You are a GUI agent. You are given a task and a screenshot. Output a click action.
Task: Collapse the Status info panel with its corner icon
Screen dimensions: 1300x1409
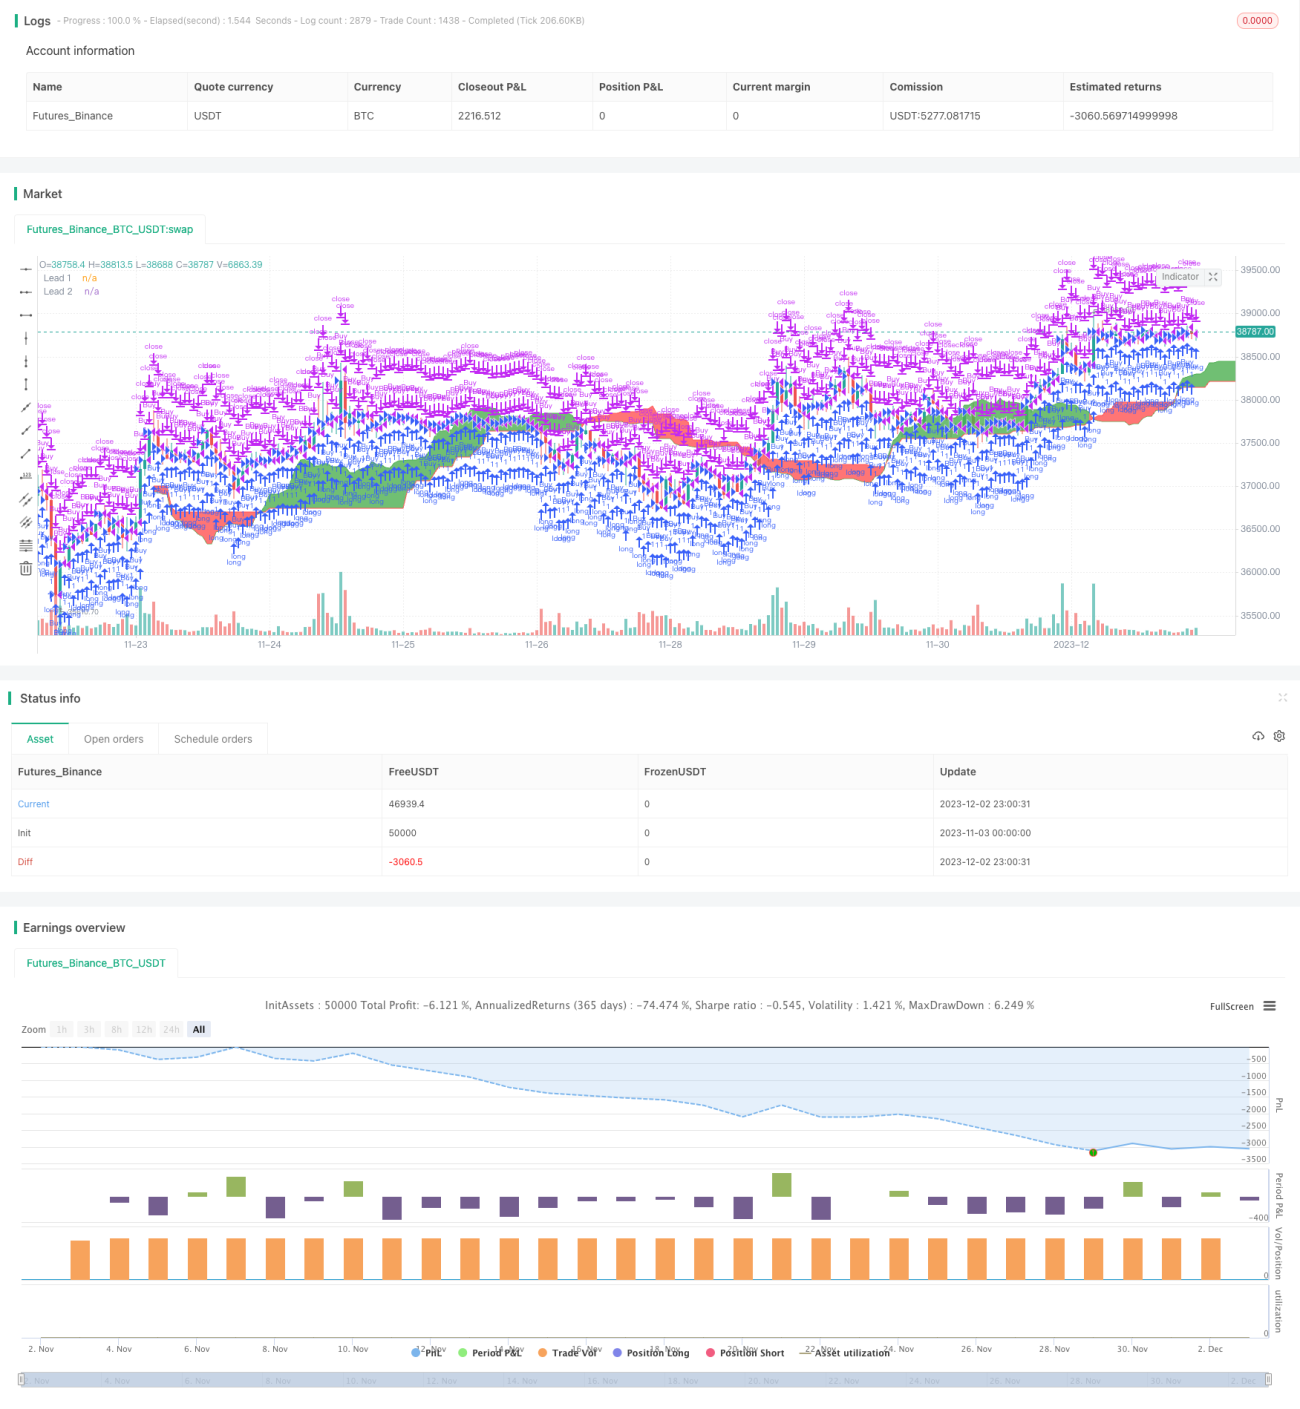(x=1282, y=698)
